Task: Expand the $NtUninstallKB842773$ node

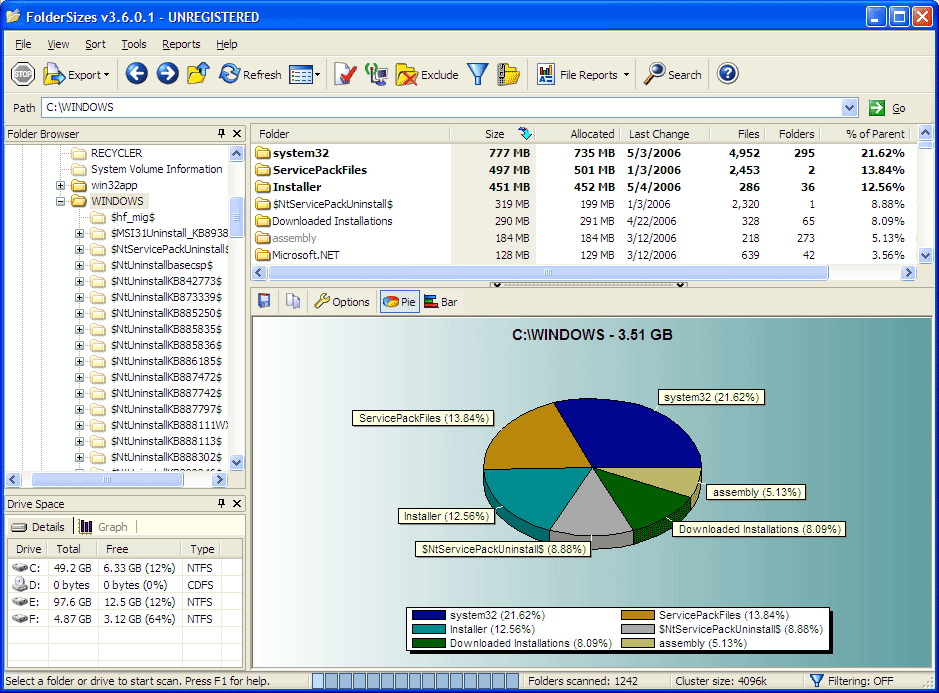Action: pos(79,281)
